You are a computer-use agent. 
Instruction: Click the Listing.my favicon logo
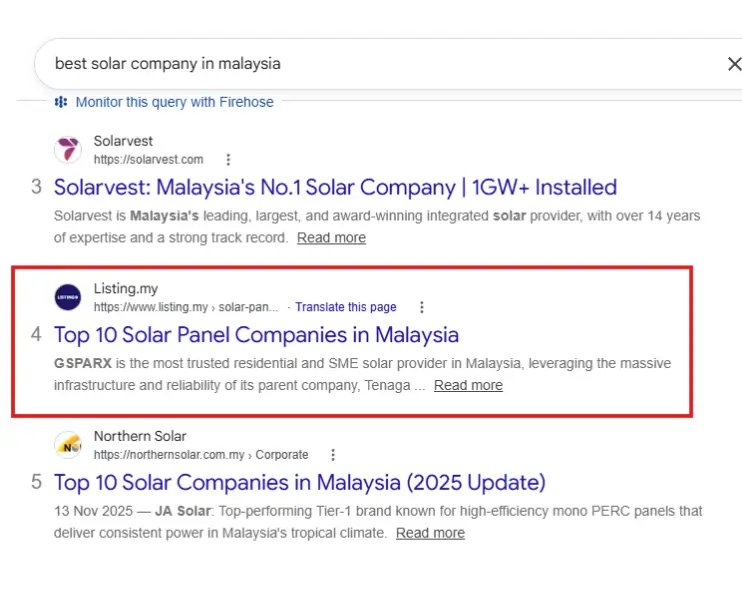pyautogui.click(x=68, y=297)
